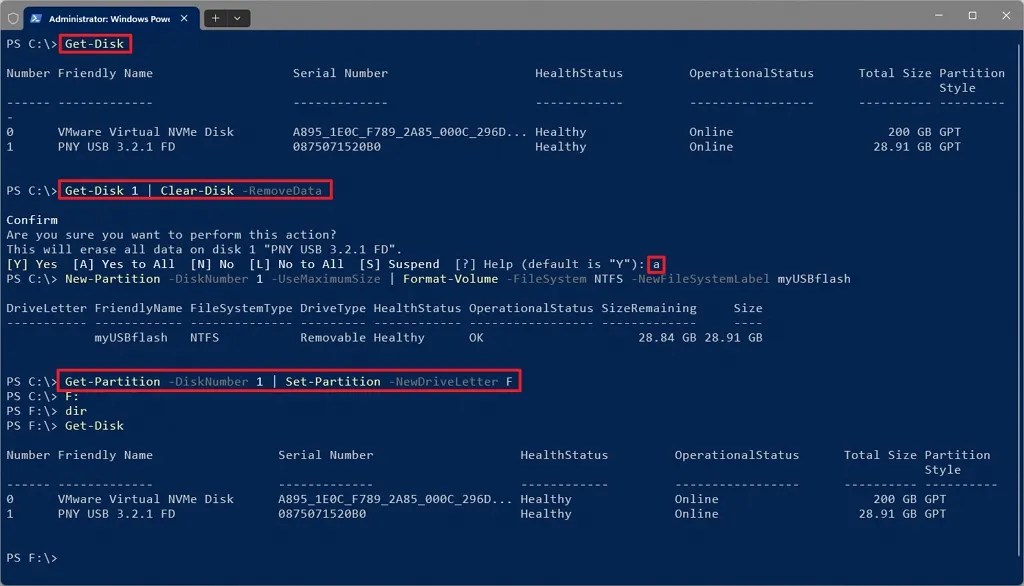Open the new-tab profile dropdown arrow
The width and height of the screenshot is (1024, 586).
coord(237,18)
